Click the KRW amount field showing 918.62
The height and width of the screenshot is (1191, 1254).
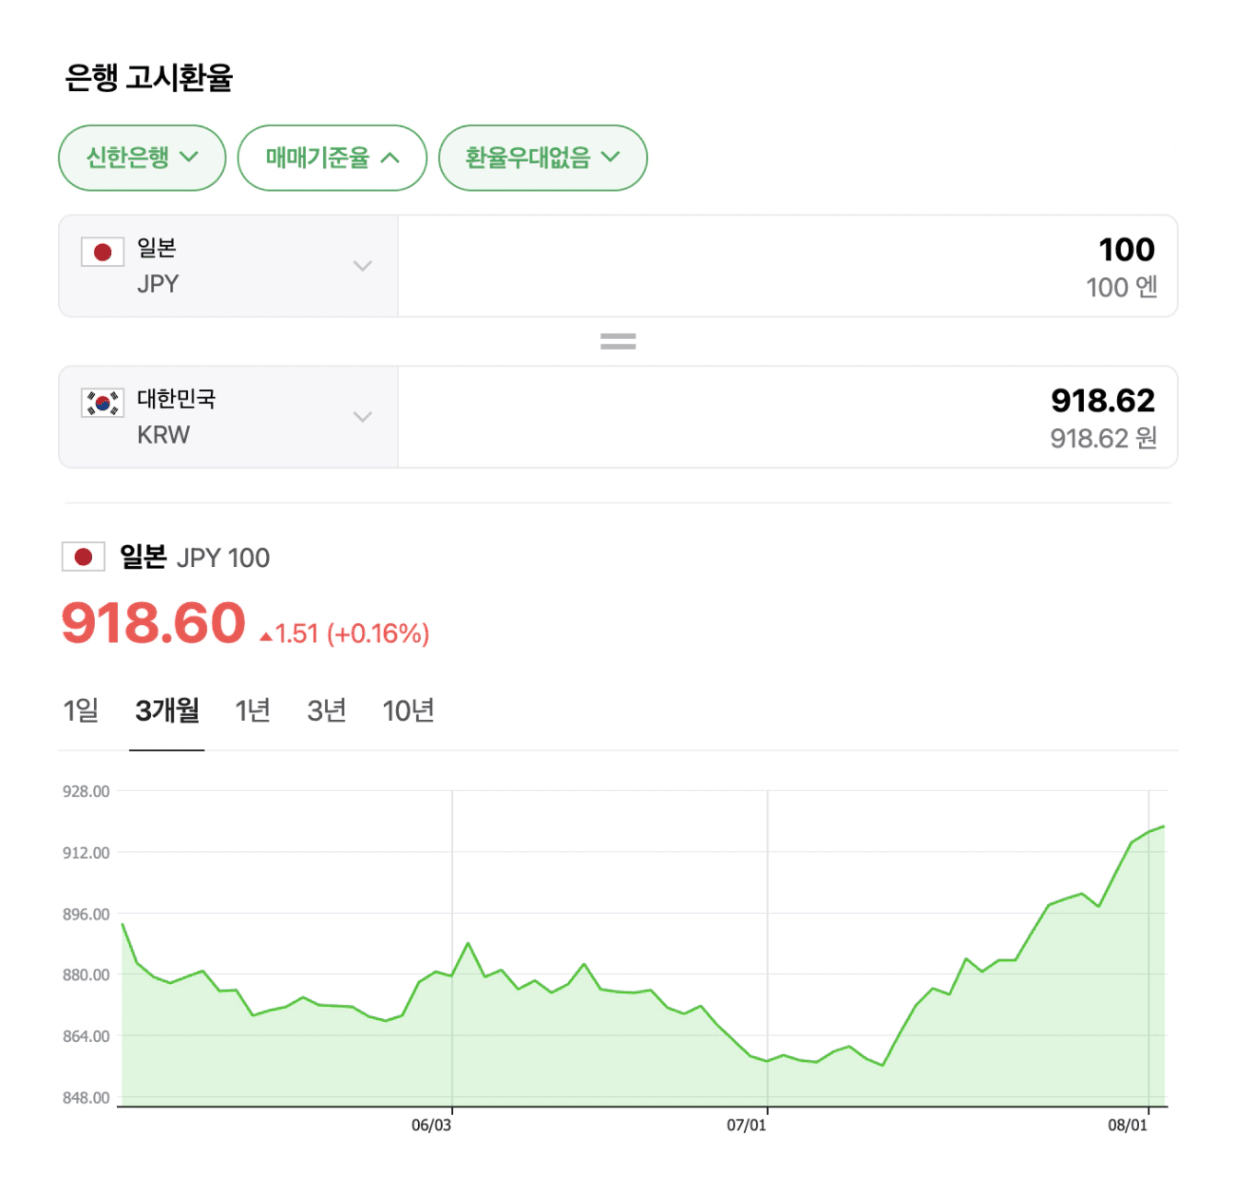point(787,417)
